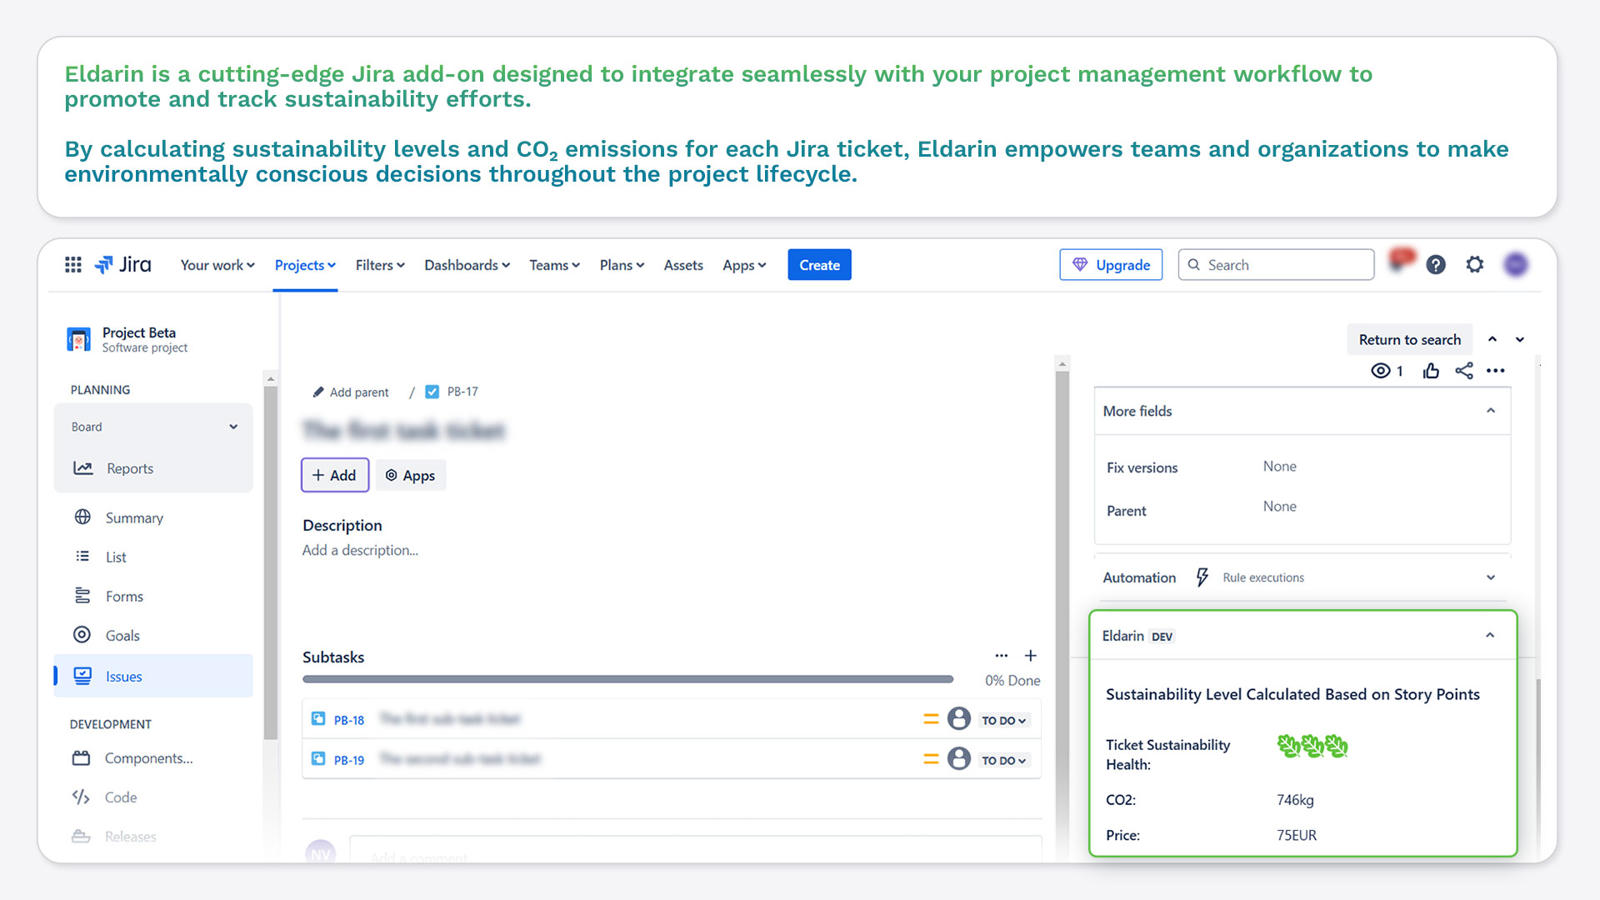The width and height of the screenshot is (1600, 900).
Task: Click the Upgrade button
Action: 1111,265
